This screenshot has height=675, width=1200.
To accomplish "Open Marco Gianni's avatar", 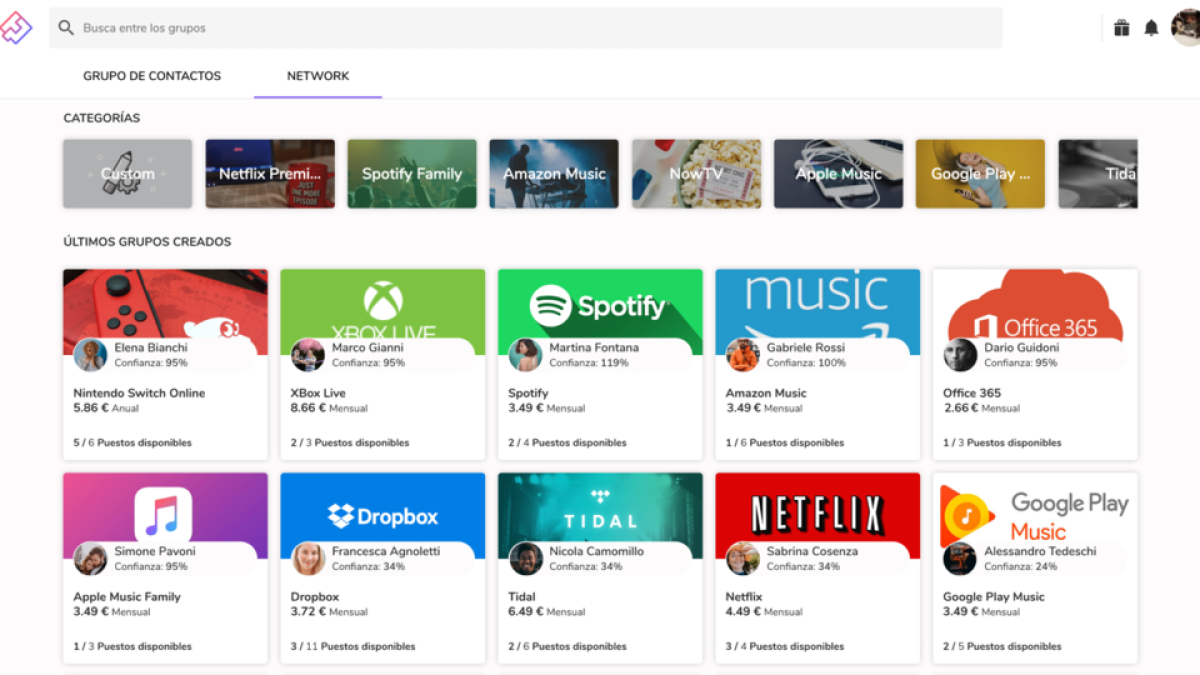I will (x=308, y=355).
